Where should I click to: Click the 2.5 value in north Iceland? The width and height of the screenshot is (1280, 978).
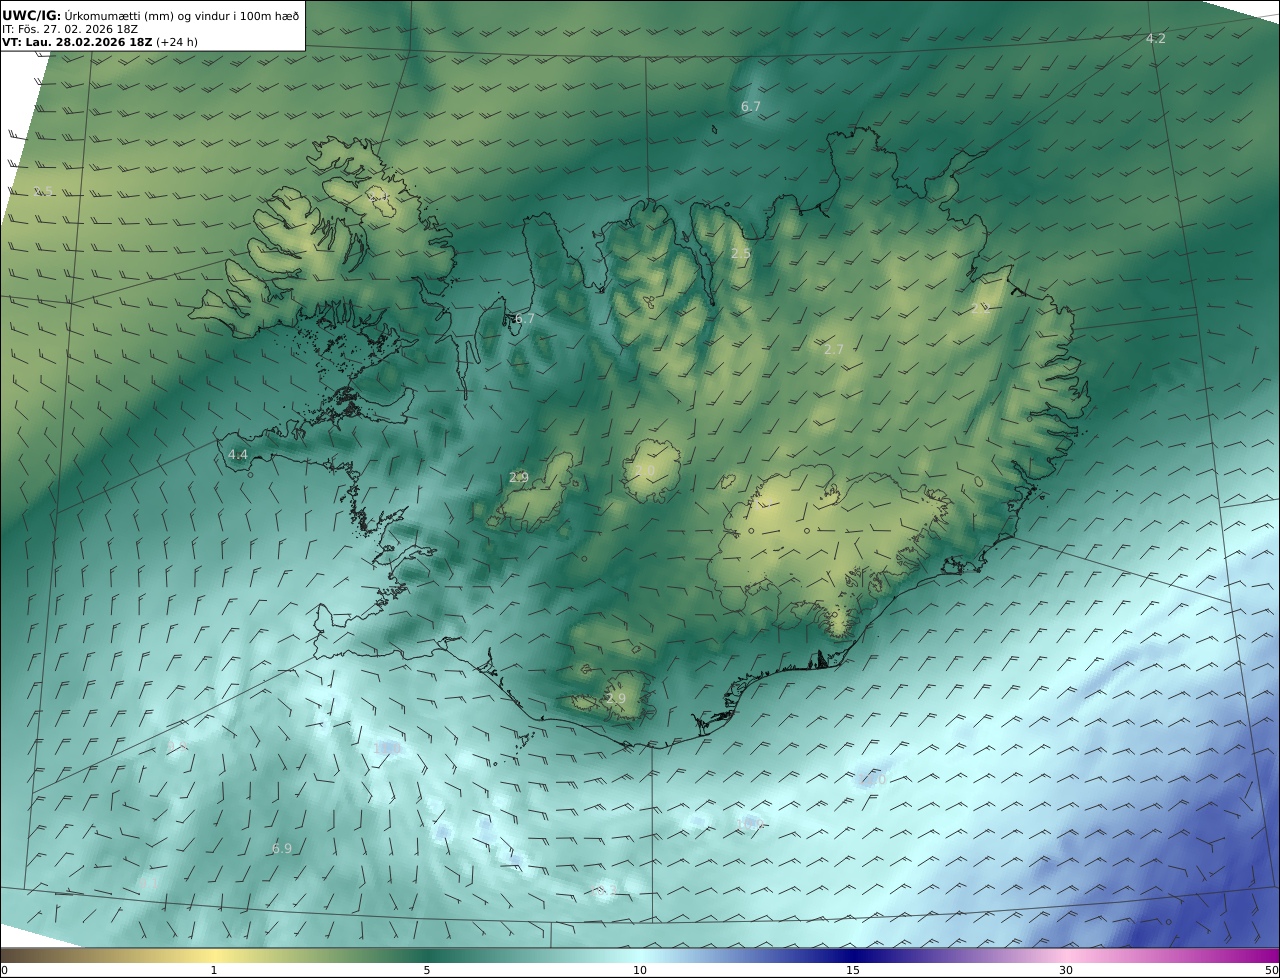(740, 254)
